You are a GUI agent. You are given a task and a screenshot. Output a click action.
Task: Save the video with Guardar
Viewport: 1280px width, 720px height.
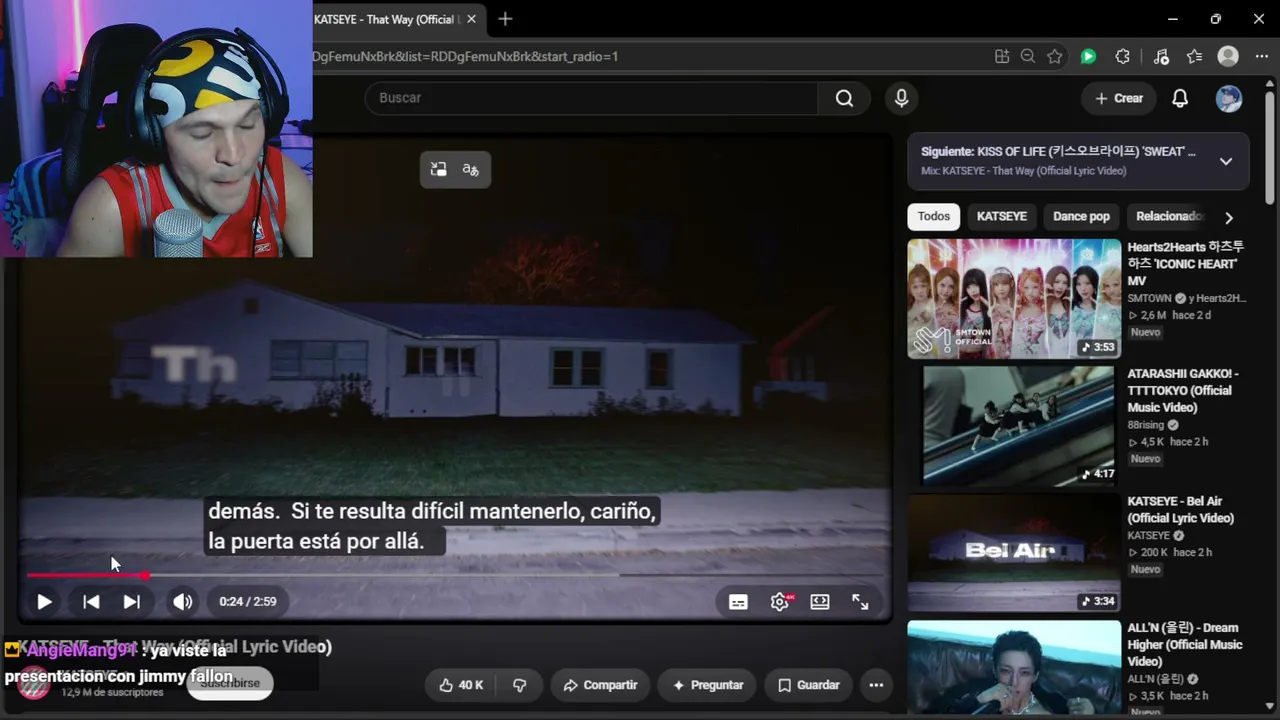click(809, 685)
